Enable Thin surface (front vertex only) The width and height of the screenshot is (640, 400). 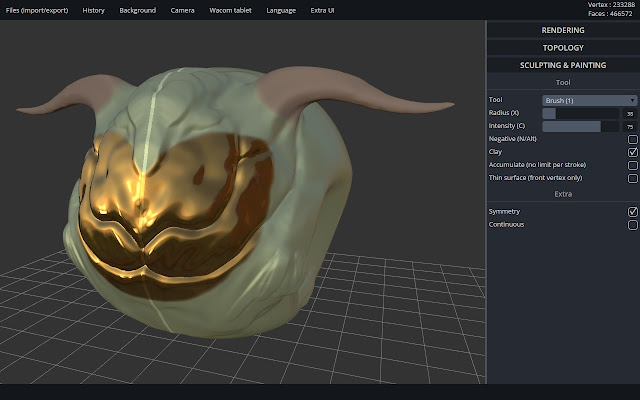632,178
